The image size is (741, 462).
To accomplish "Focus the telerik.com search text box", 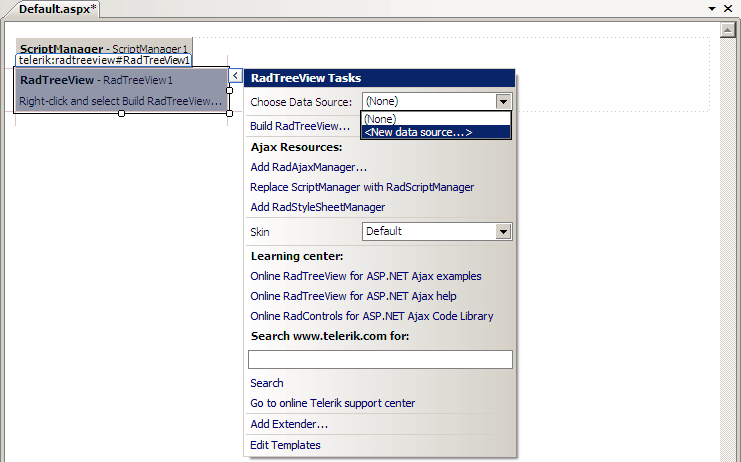I will pyautogui.click(x=380, y=359).
